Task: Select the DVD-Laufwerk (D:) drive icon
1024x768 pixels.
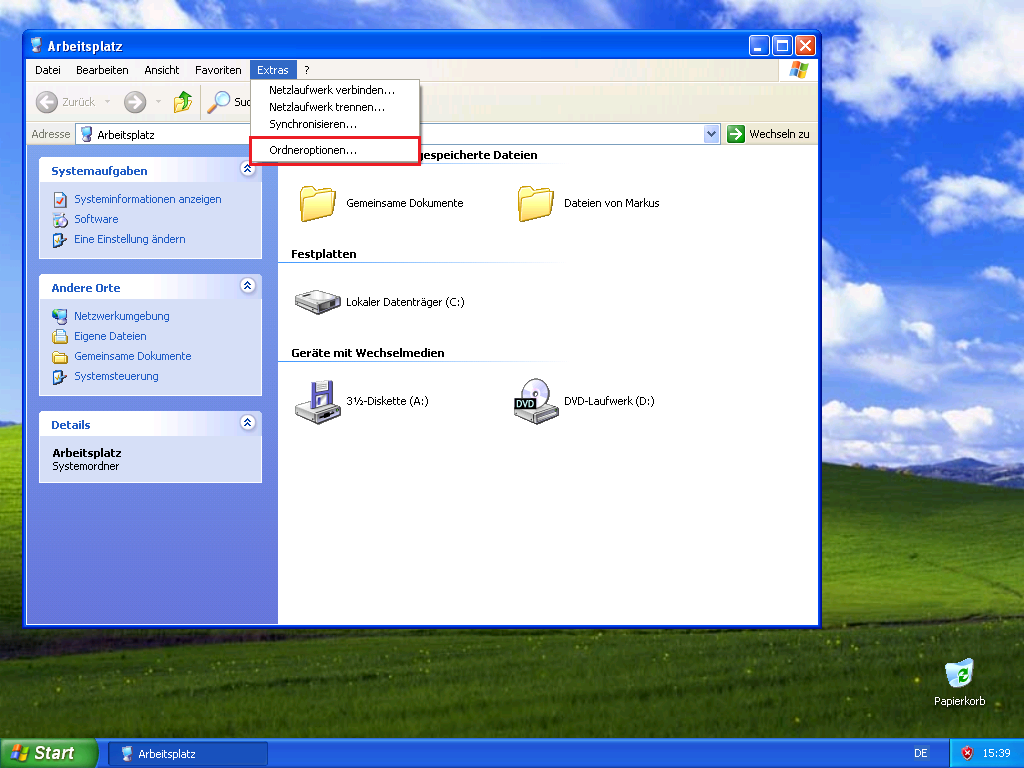Action: pyautogui.click(x=536, y=402)
